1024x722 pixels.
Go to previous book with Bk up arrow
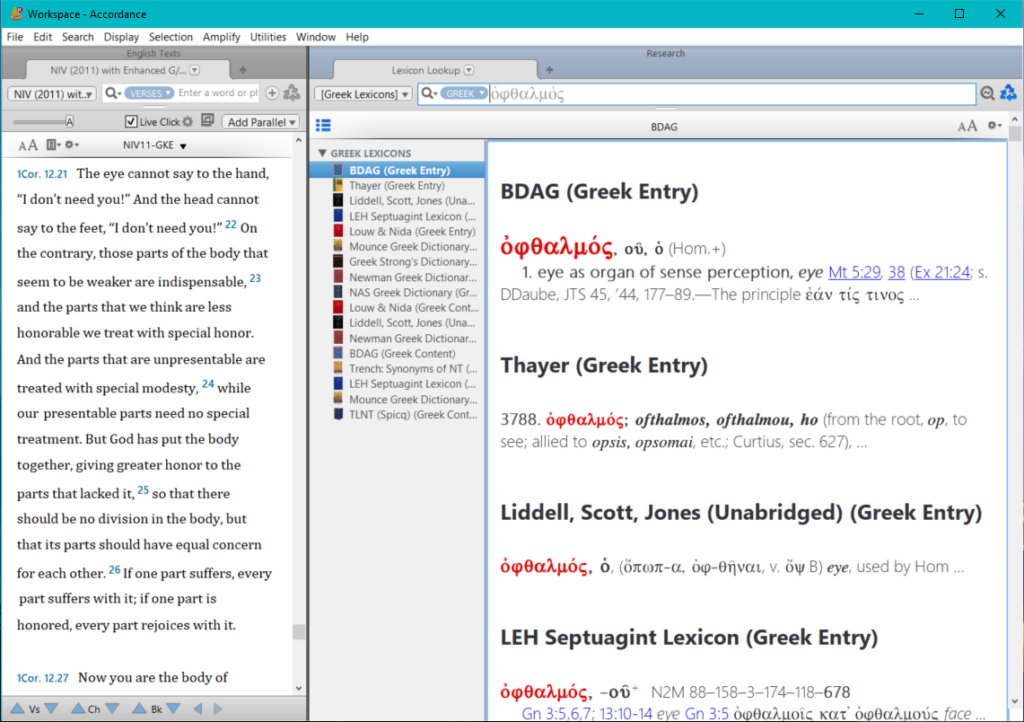[x=139, y=708]
